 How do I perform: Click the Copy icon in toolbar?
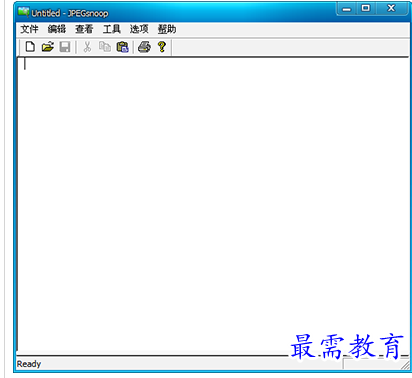pyautogui.click(x=105, y=47)
